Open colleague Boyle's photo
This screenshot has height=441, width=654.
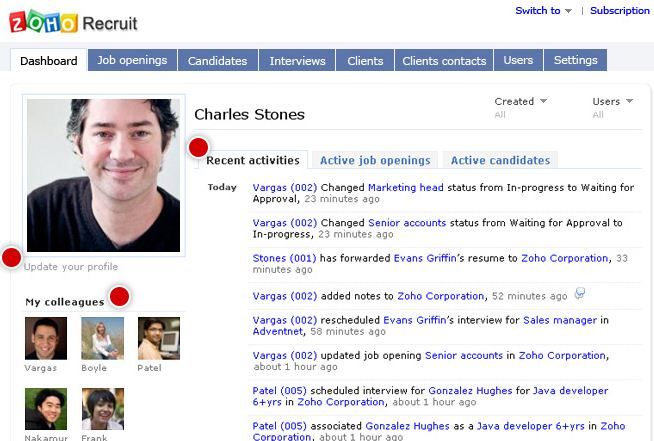point(103,338)
